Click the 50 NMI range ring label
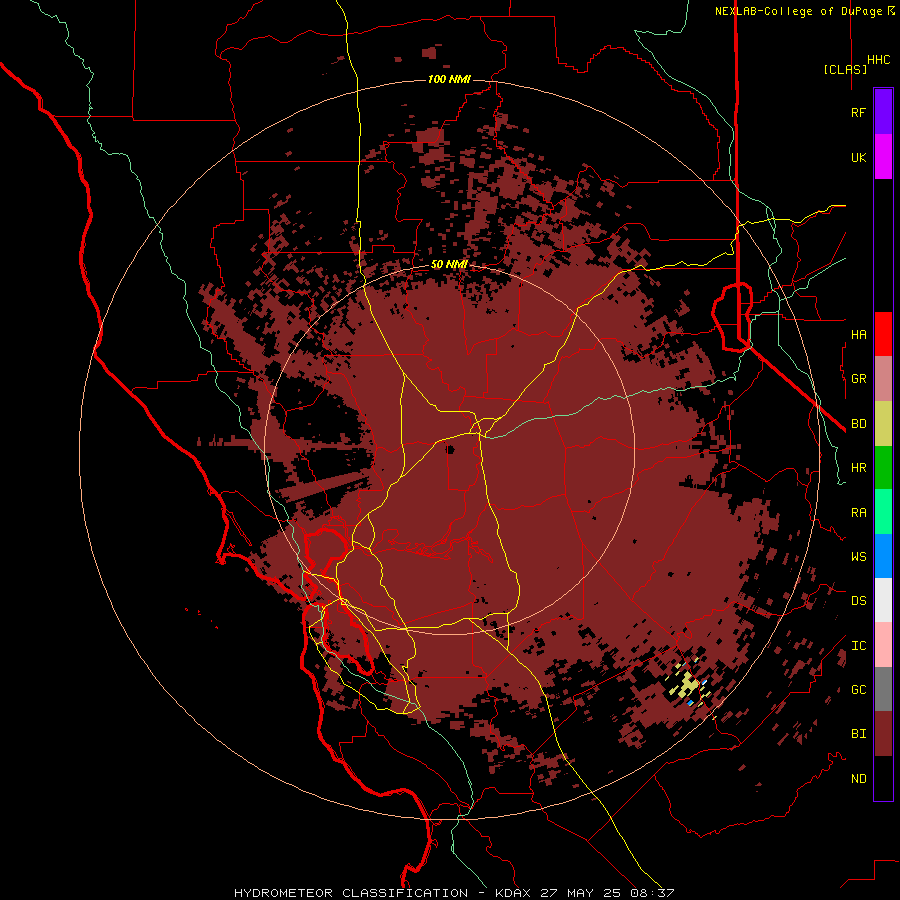The image size is (900, 900). (449, 264)
